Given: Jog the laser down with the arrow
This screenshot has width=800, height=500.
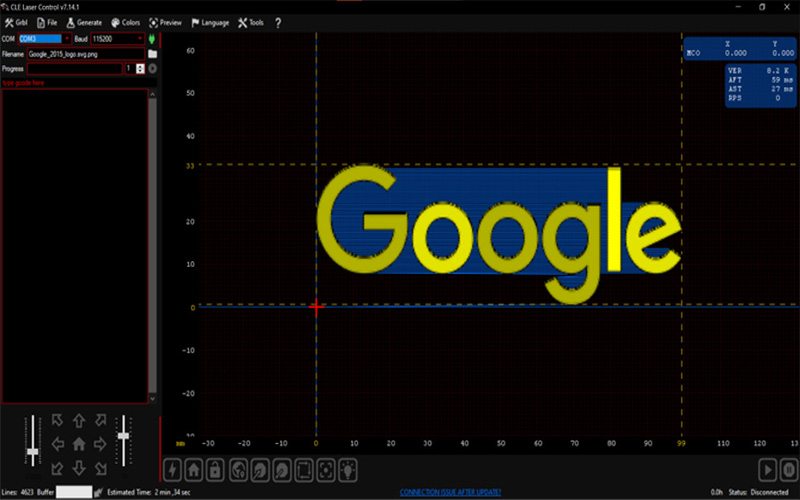Looking at the screenshot, I should click(x=79, y=467).
